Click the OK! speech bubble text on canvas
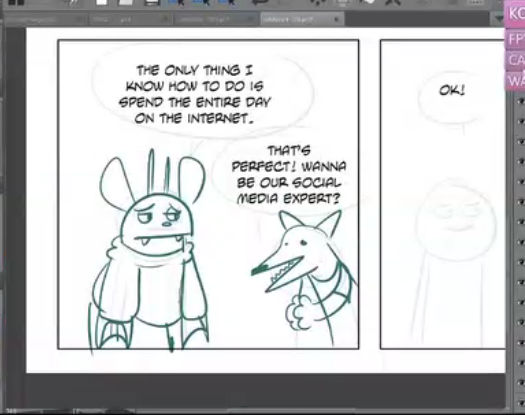Image resolution: width=525 pixels, height=415 pixels. click(x=452, y=90)
